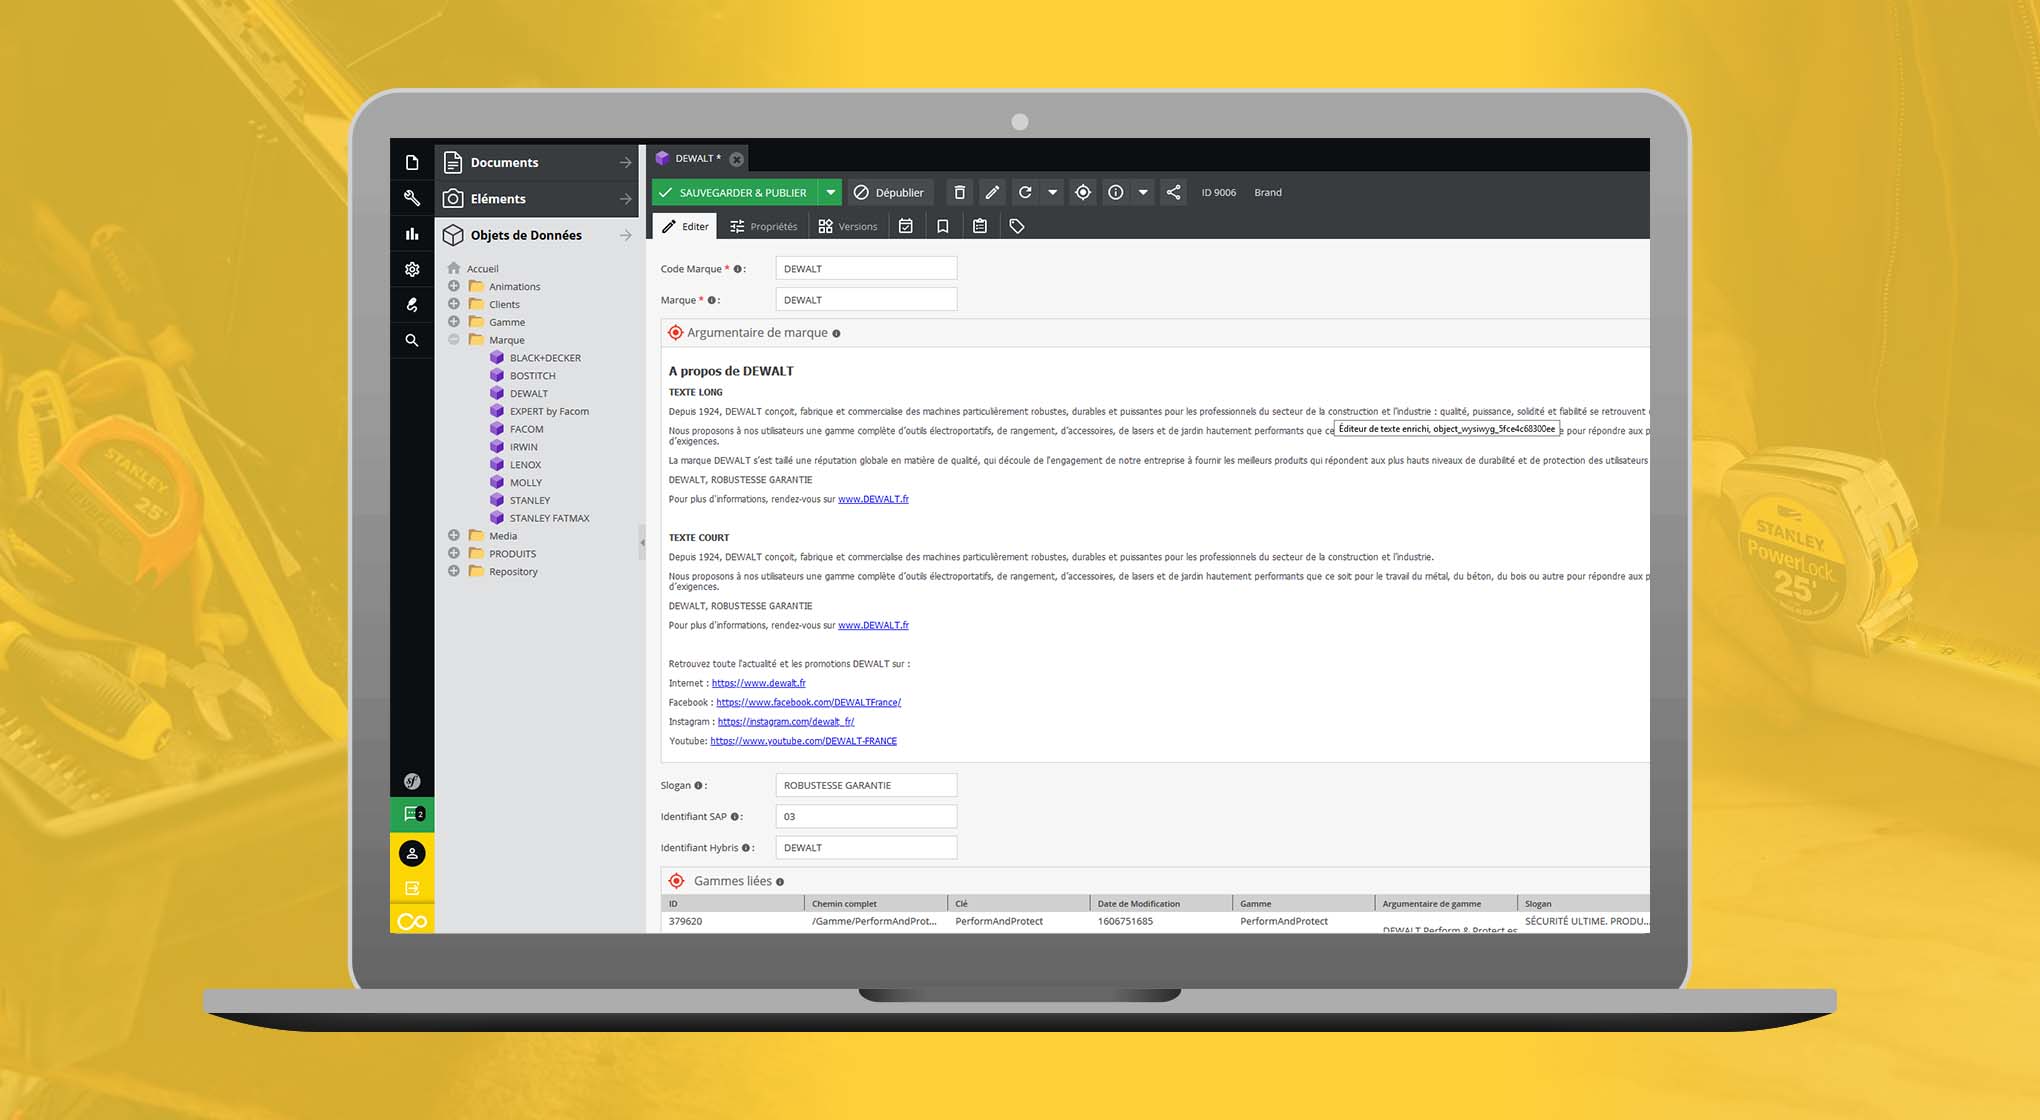Viewport: 2040px width, 1120px height.
Task: Click into the Code Marque input field
Action: tap(866, 268)
